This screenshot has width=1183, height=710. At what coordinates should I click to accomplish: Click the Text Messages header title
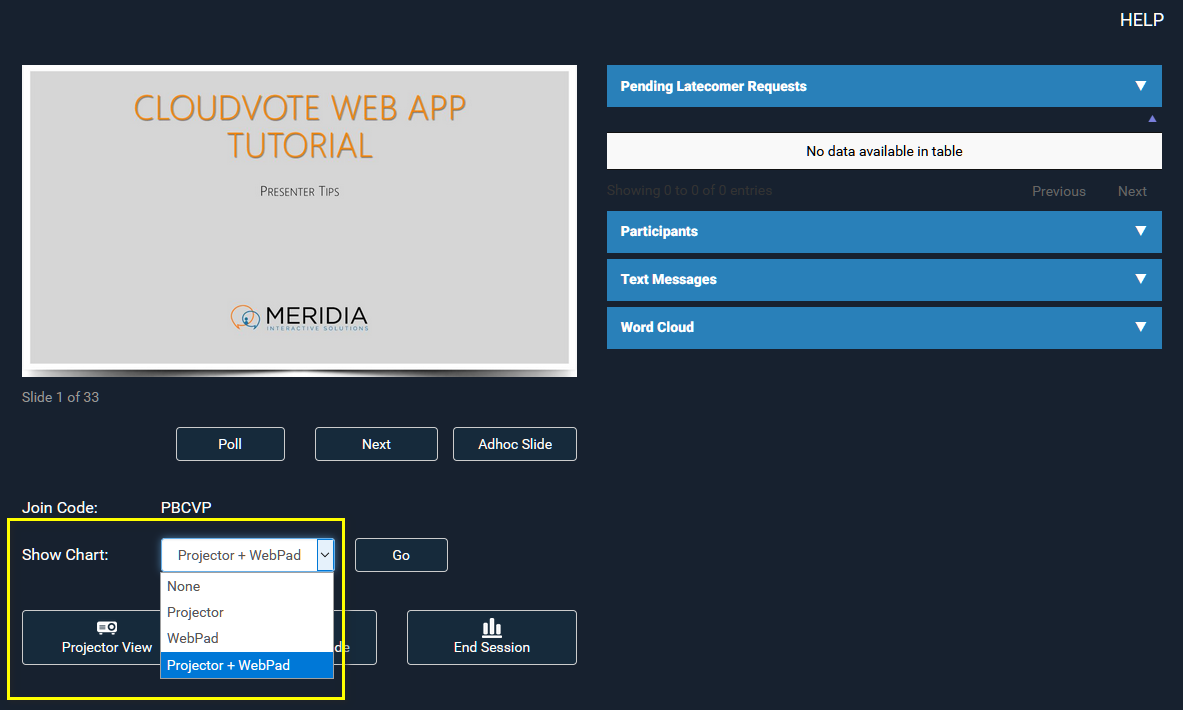(x=668, y=279)
